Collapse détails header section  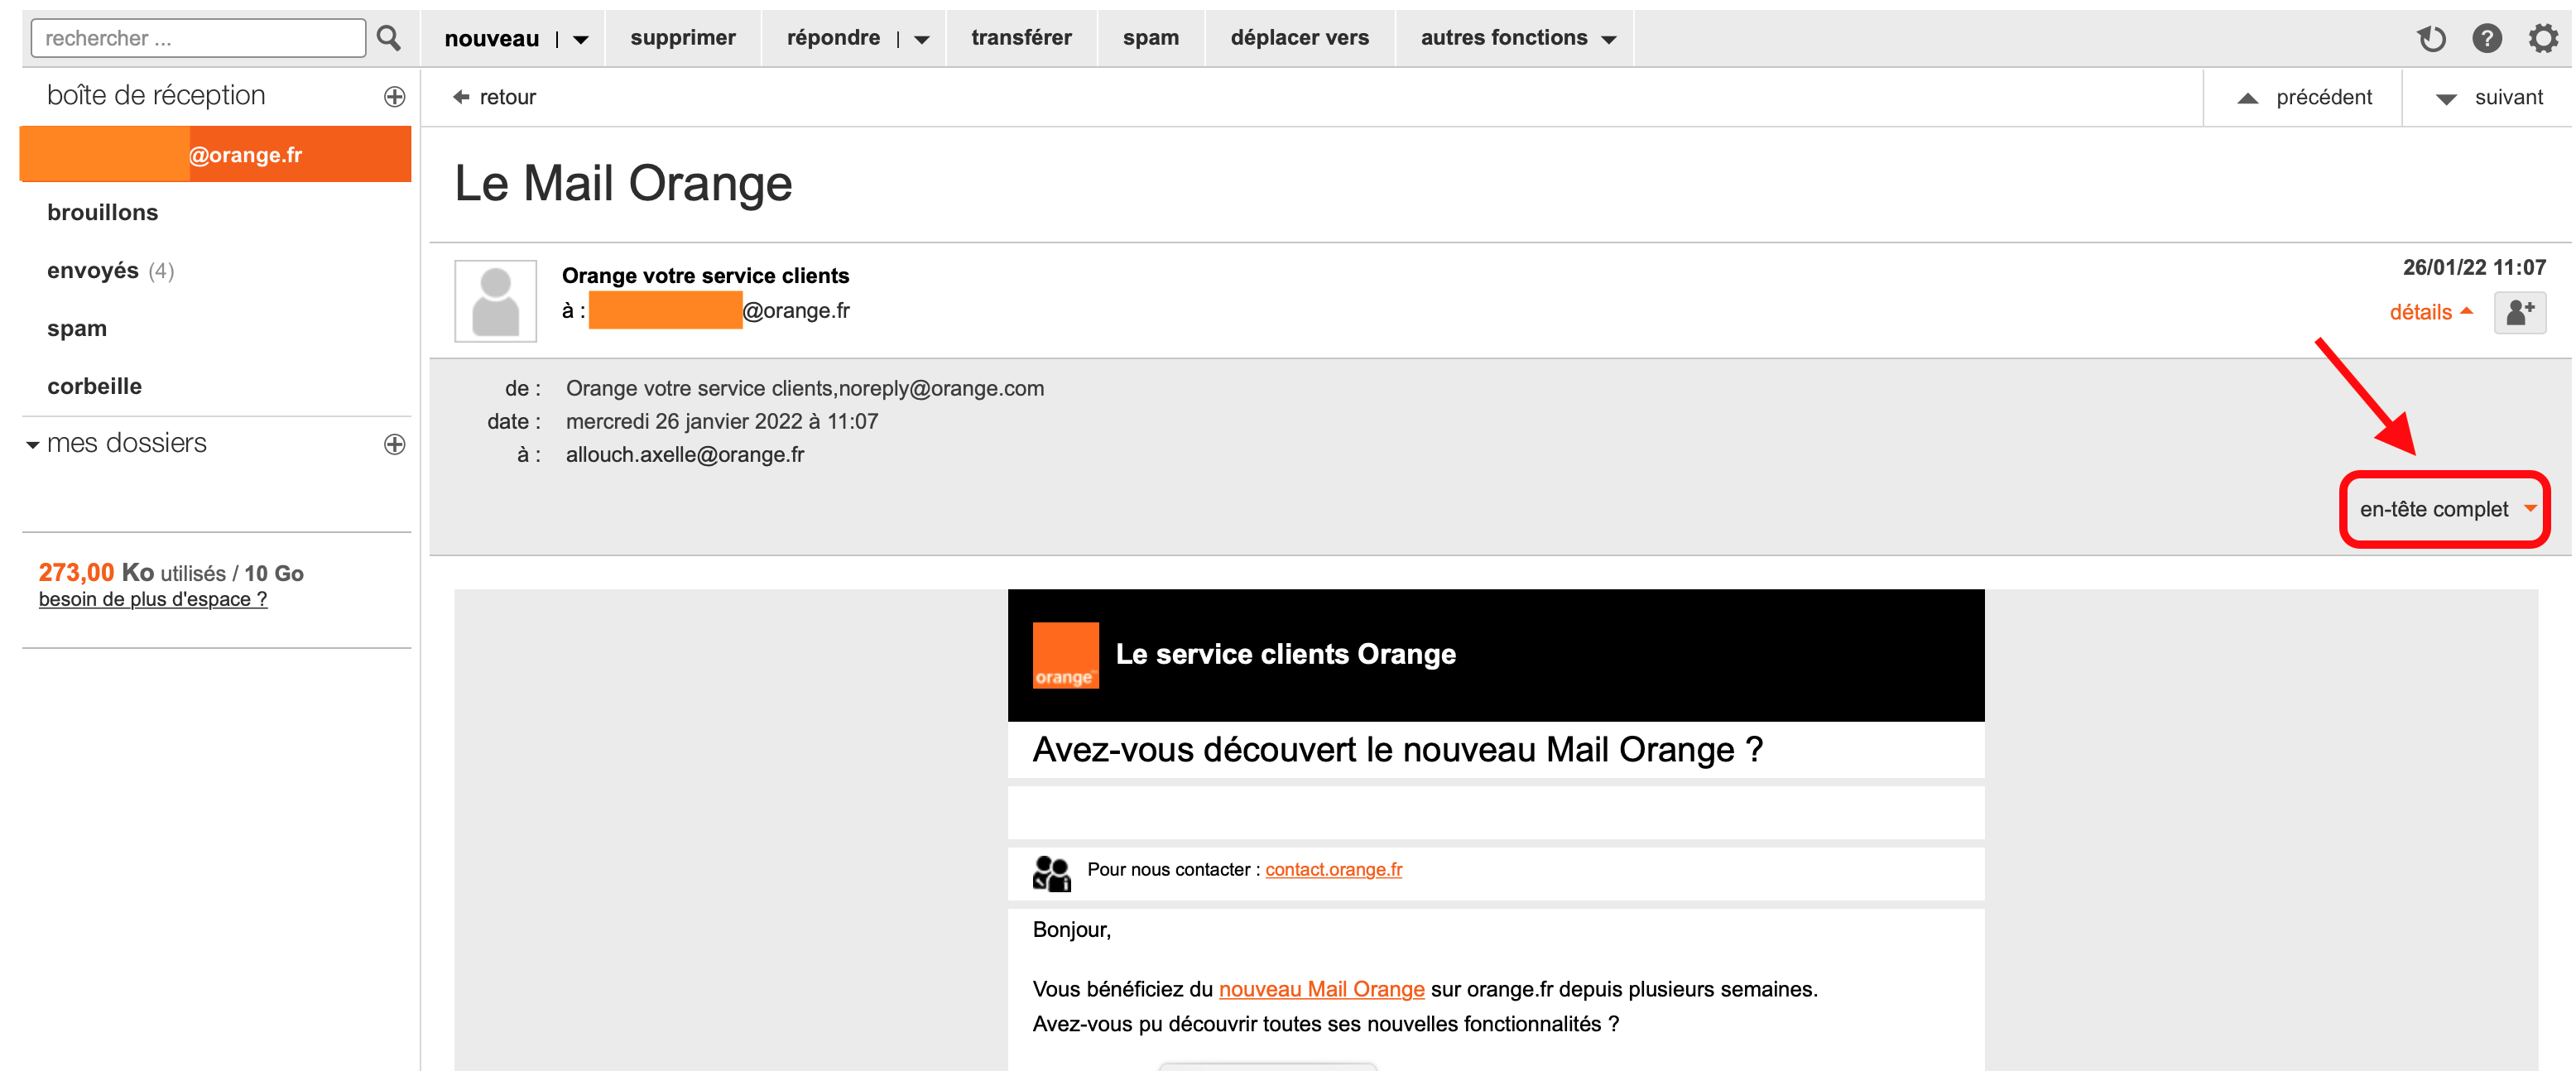[x=2431, y=312]
